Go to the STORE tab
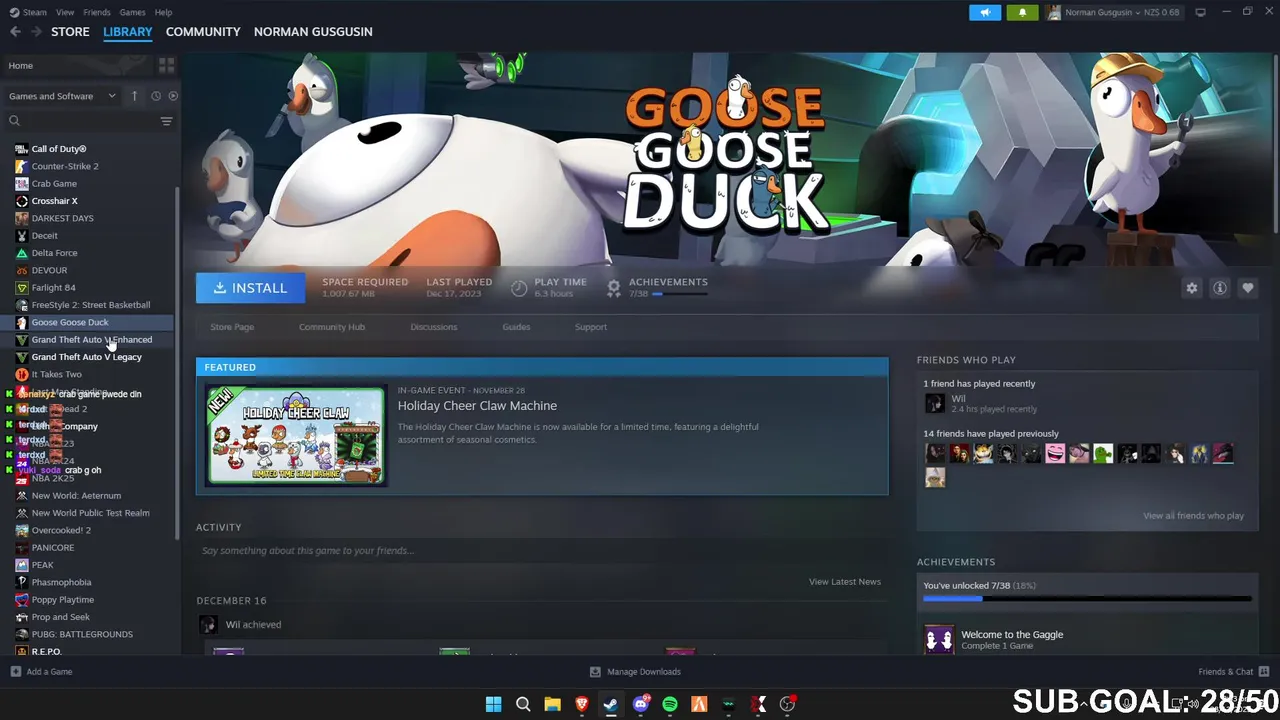The height and width of the screenshot is (720, 1280). coord(70,32)
